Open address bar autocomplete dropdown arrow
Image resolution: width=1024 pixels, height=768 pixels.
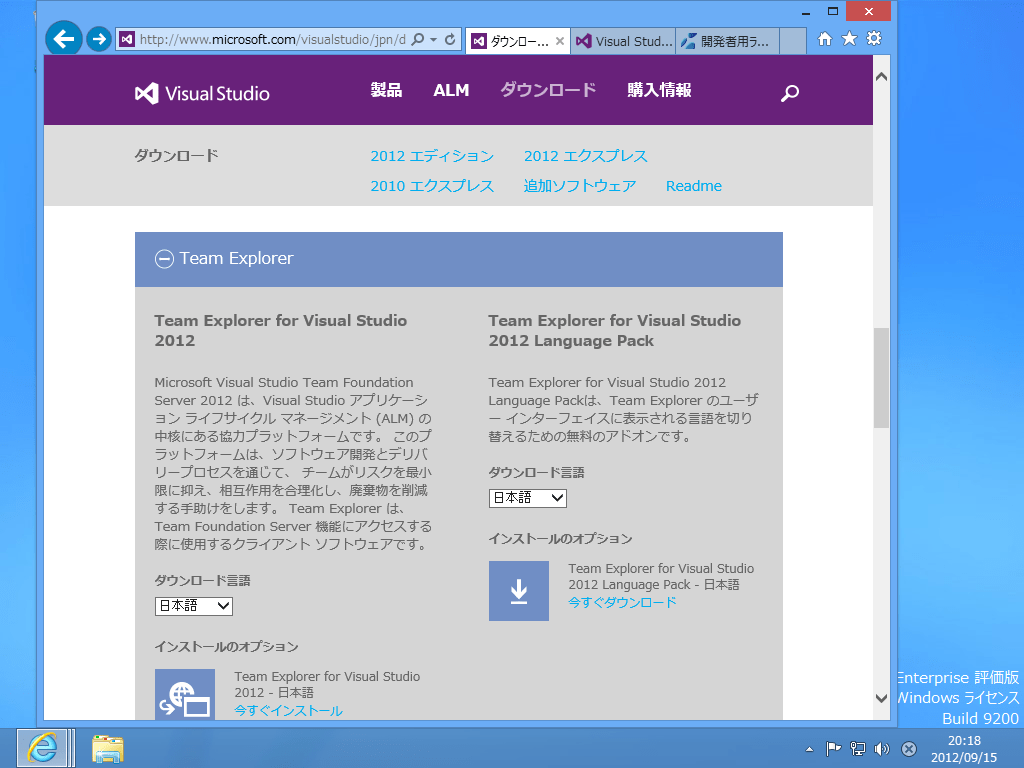click(x=434, y=39)
